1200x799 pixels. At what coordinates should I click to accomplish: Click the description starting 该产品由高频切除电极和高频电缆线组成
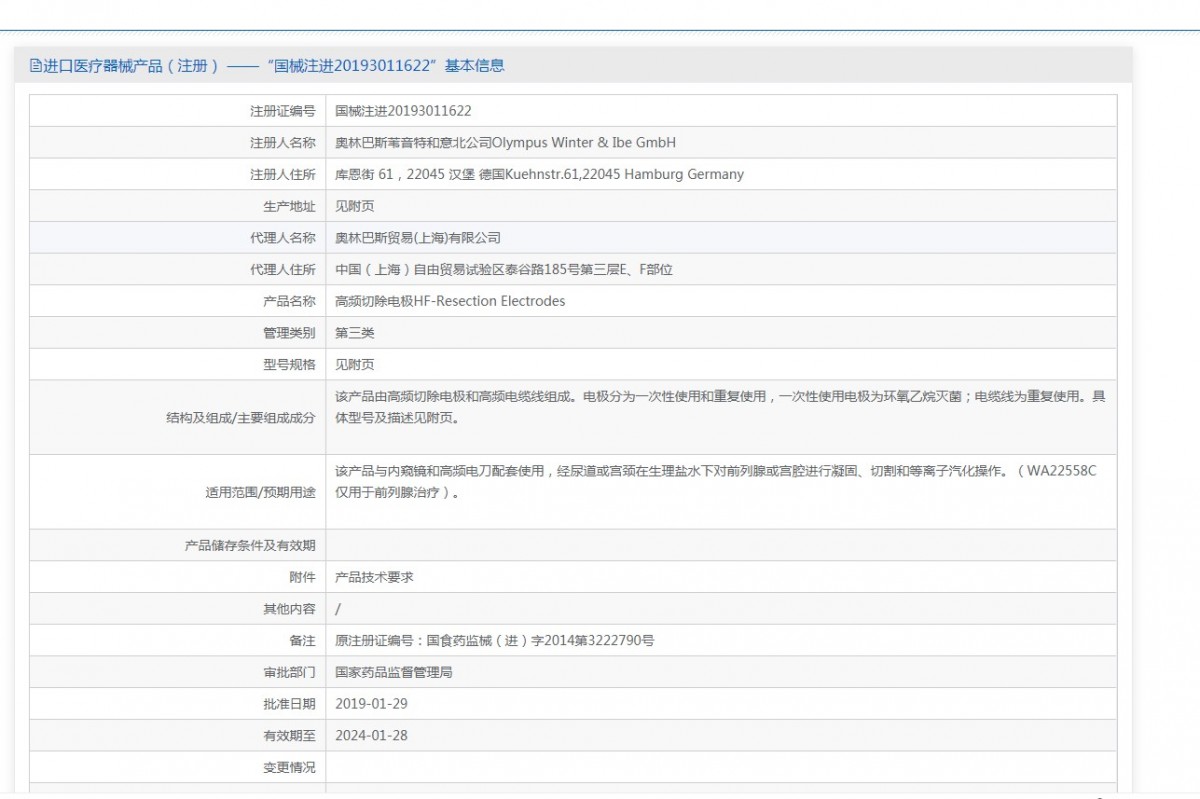point(720,408)
